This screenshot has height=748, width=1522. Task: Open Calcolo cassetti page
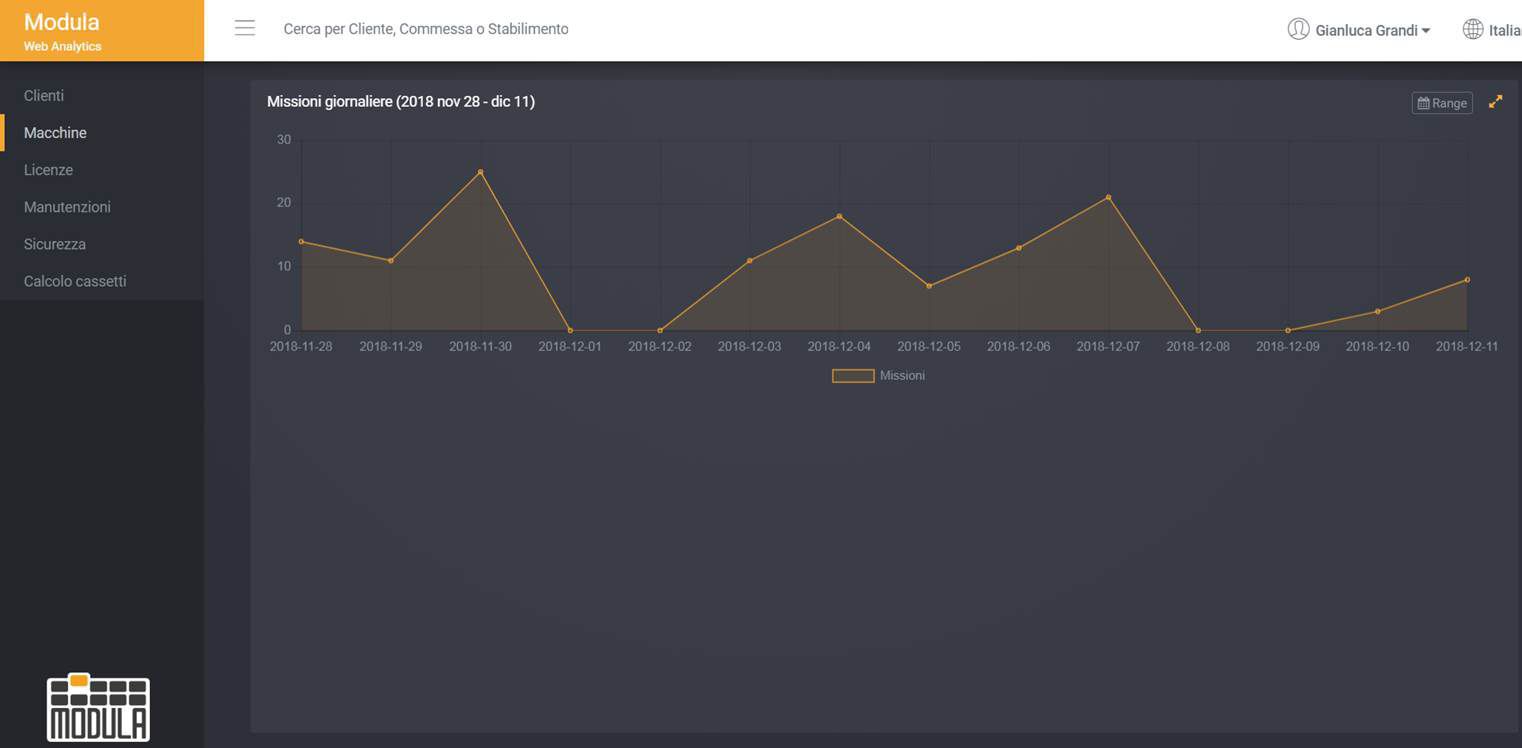pos(75,281)
